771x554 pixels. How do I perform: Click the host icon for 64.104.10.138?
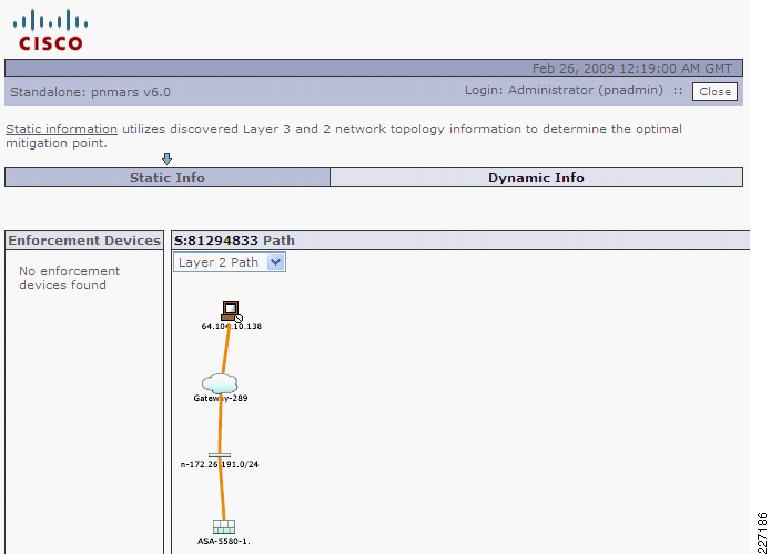231,311
